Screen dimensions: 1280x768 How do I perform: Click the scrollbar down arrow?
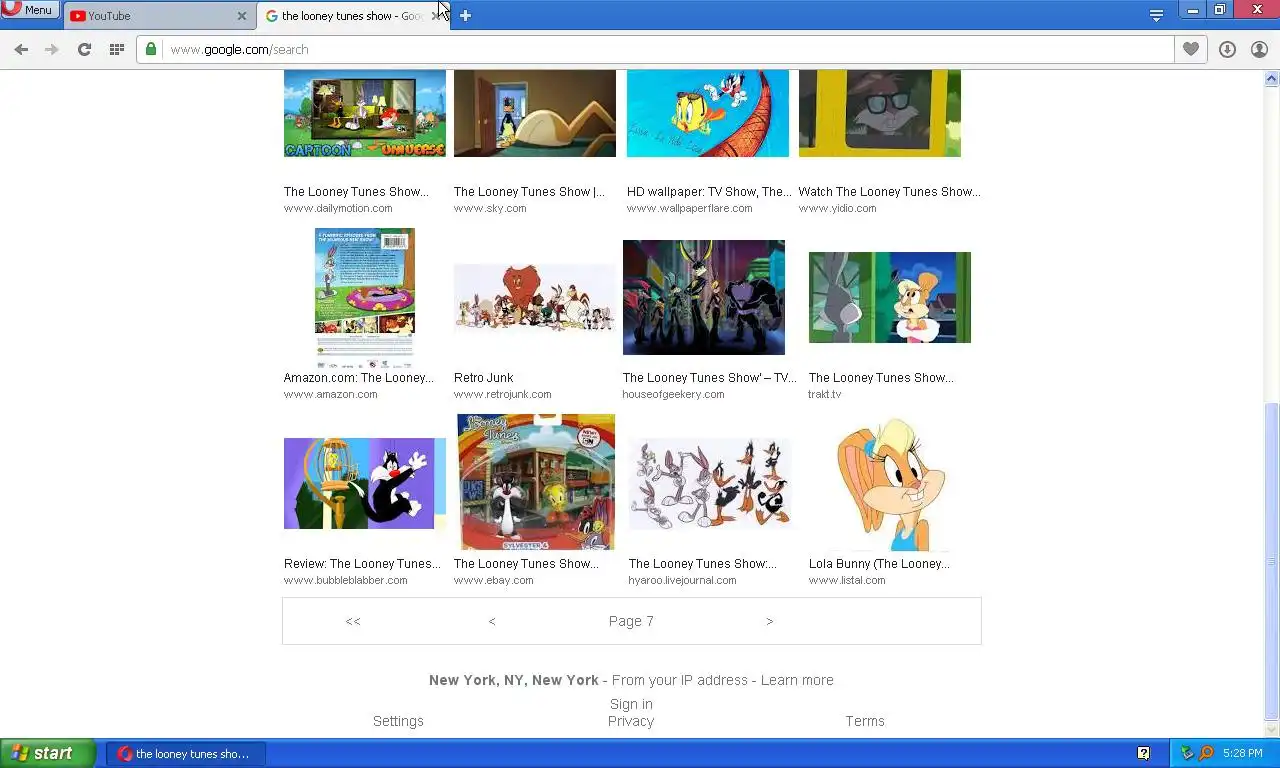1272,730
